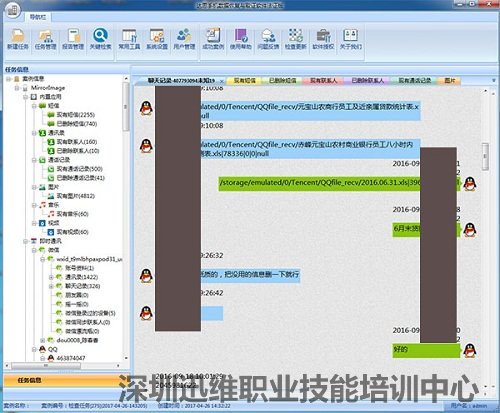Collapse the 内置应用 tree node

[x=26, y=97]
